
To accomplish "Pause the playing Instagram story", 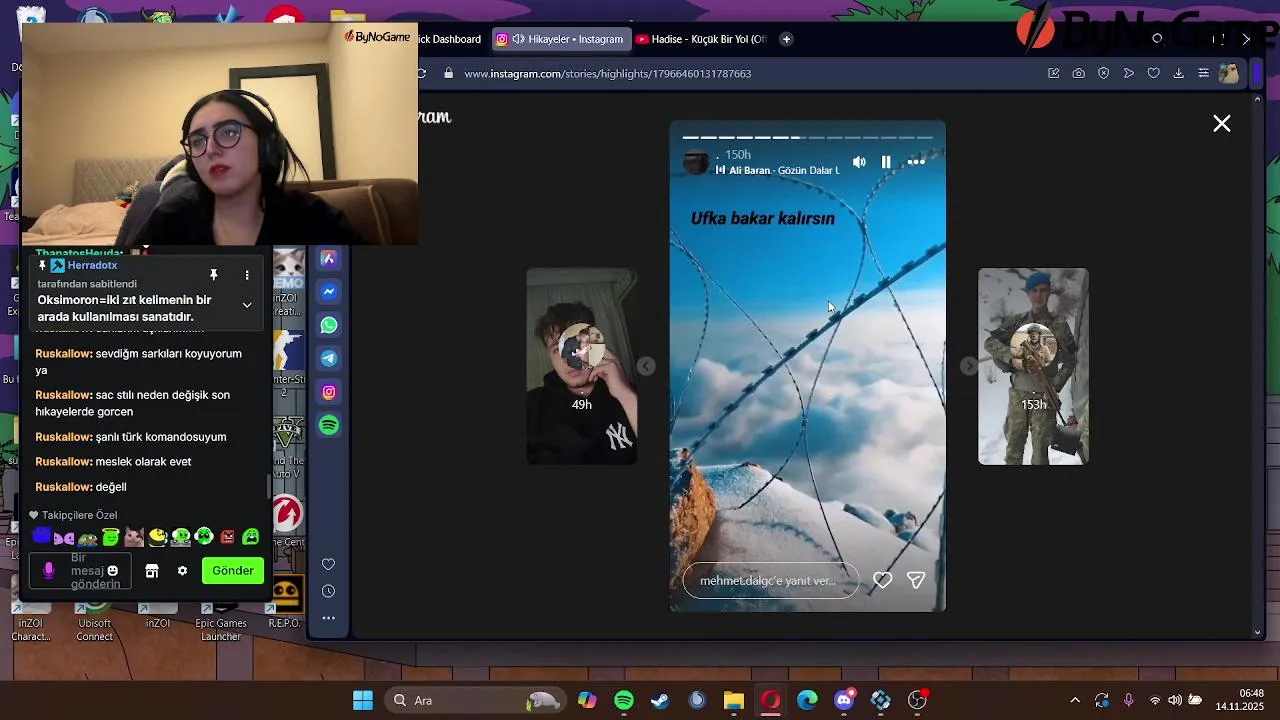I will 886,162.
